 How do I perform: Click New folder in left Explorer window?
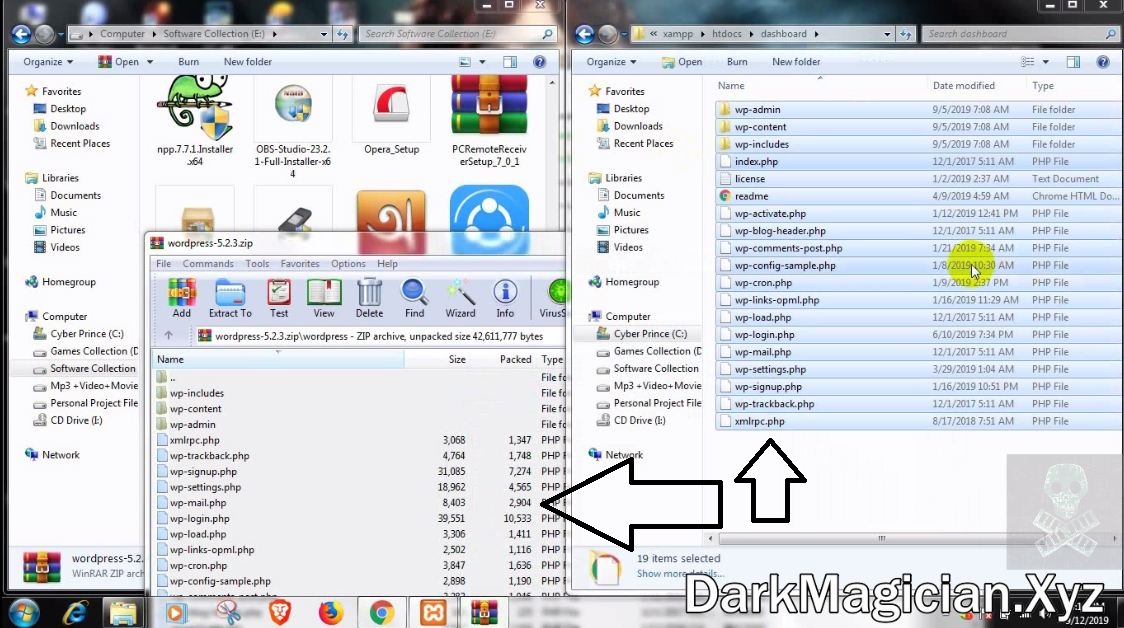[x=247, y=62]
